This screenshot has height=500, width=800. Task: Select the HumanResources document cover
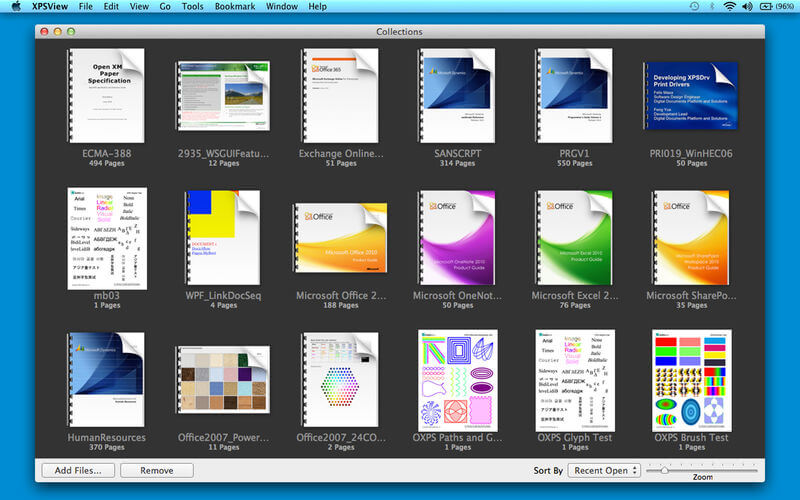106,379
